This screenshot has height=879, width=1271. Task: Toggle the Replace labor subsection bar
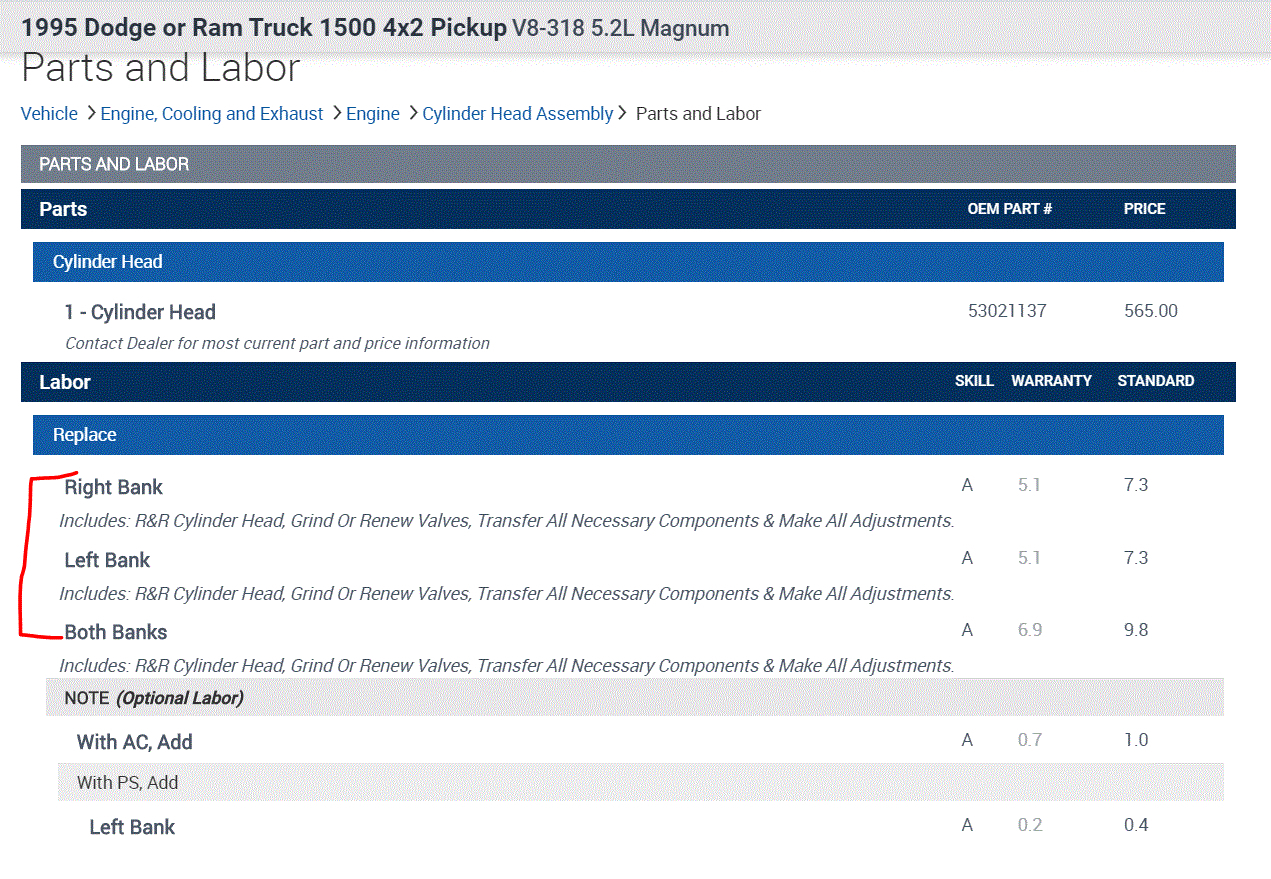pos(85,435)
